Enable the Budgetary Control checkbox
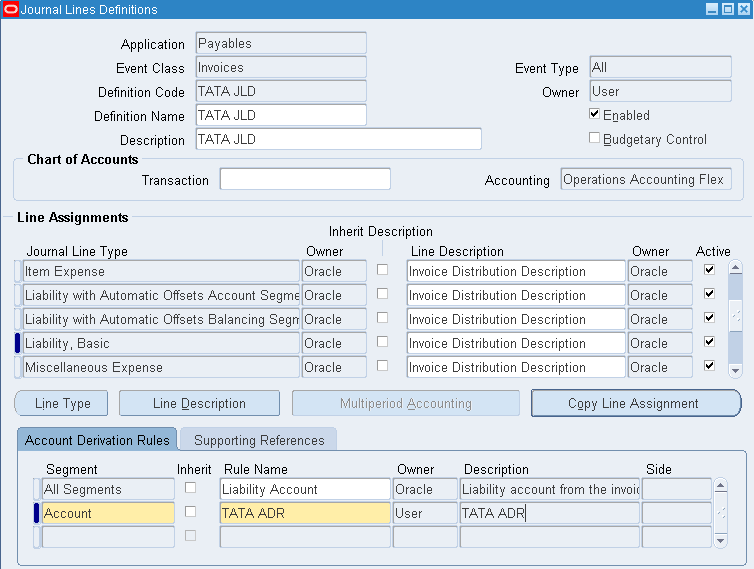This screenshot has width=754, height=569. click(595, 138)
